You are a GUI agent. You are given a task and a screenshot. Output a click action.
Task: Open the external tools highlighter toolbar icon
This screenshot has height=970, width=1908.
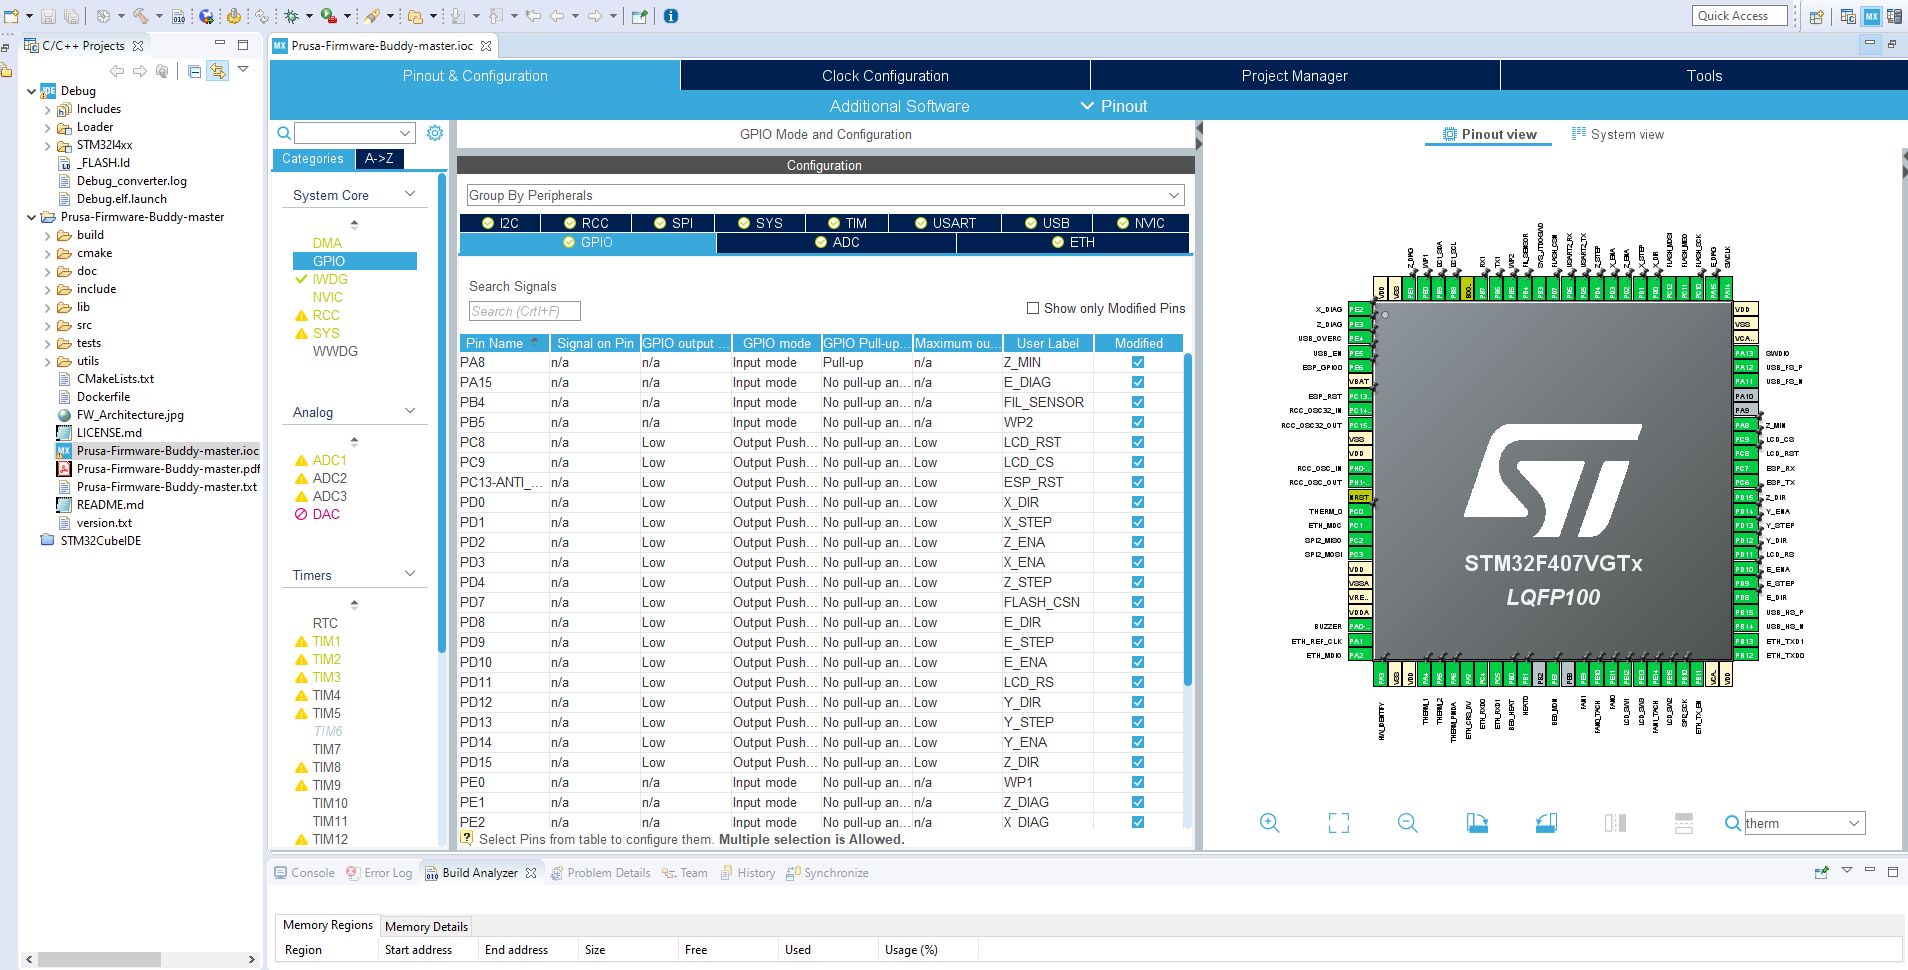click(372, 16)
